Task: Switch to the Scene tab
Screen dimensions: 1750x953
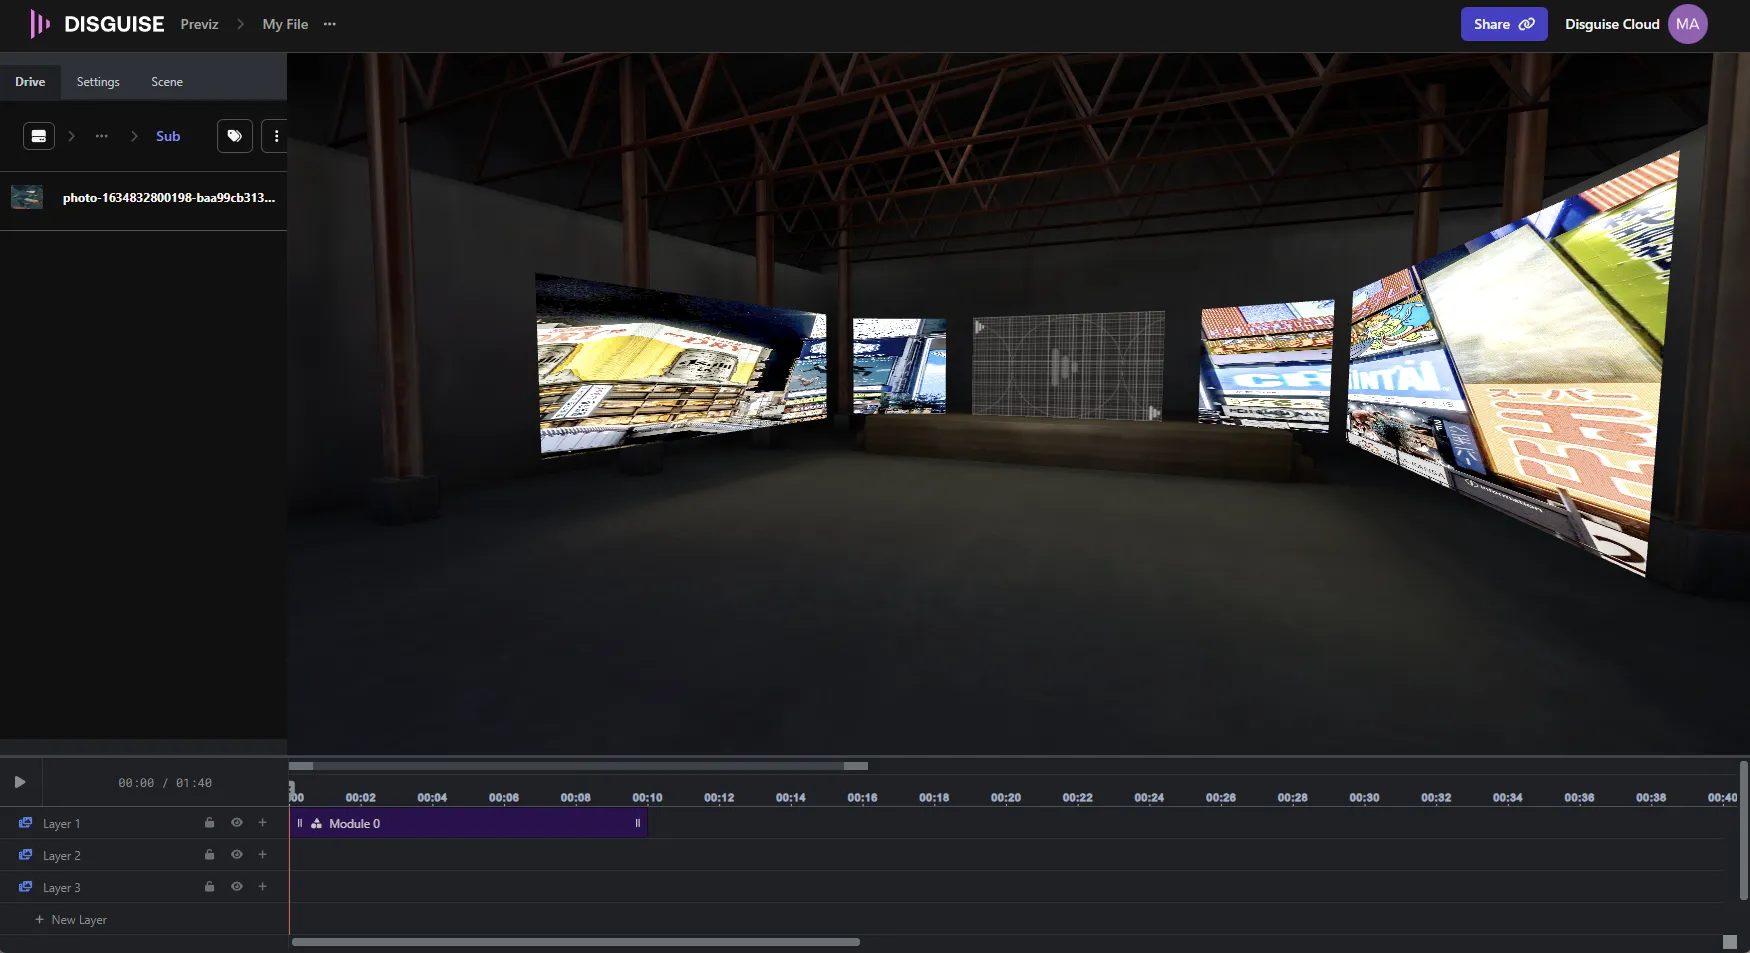Action: [167, 82]
